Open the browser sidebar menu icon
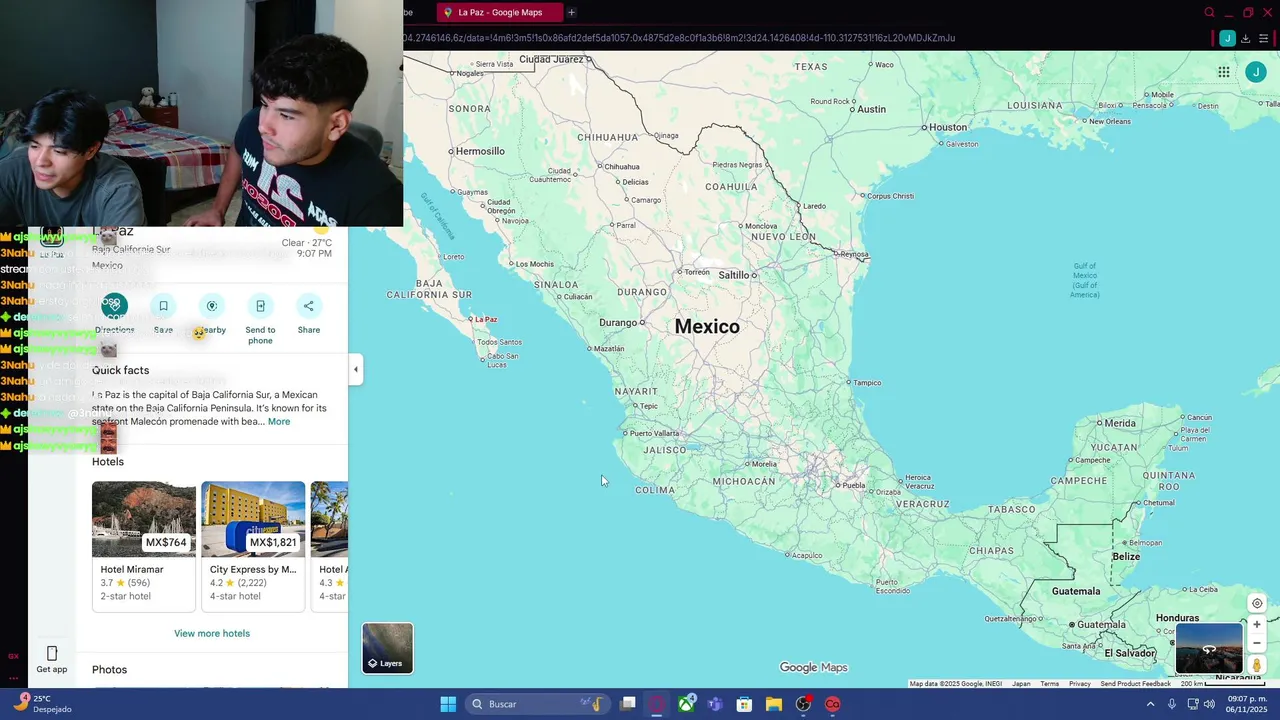 1264,38
